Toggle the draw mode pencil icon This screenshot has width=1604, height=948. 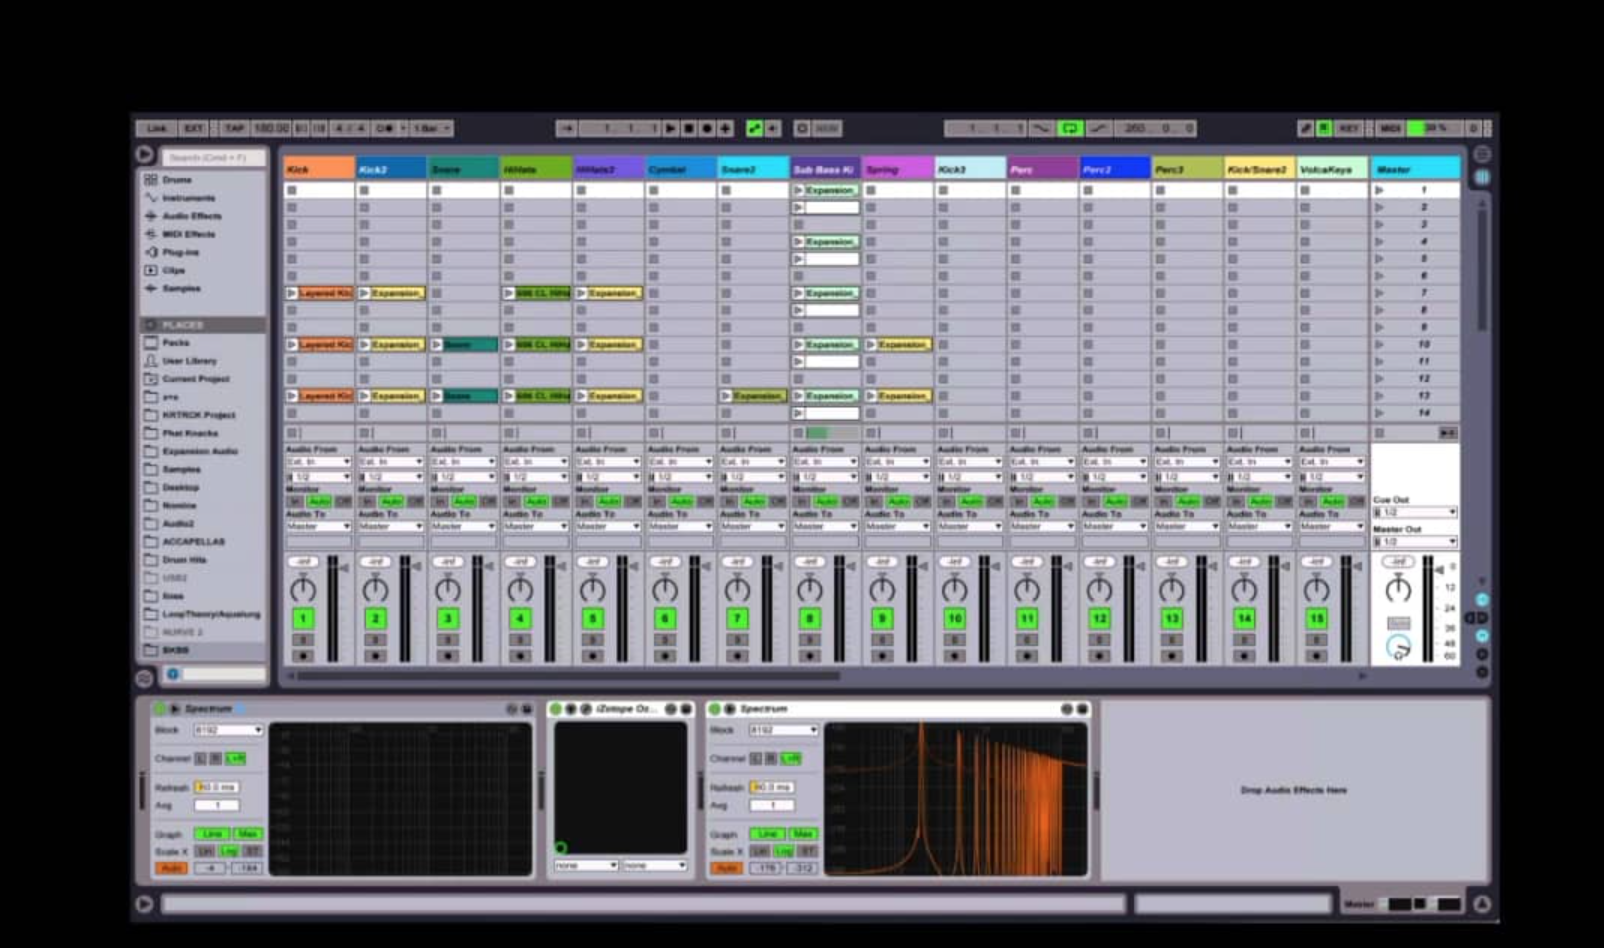pos(1305,128)
